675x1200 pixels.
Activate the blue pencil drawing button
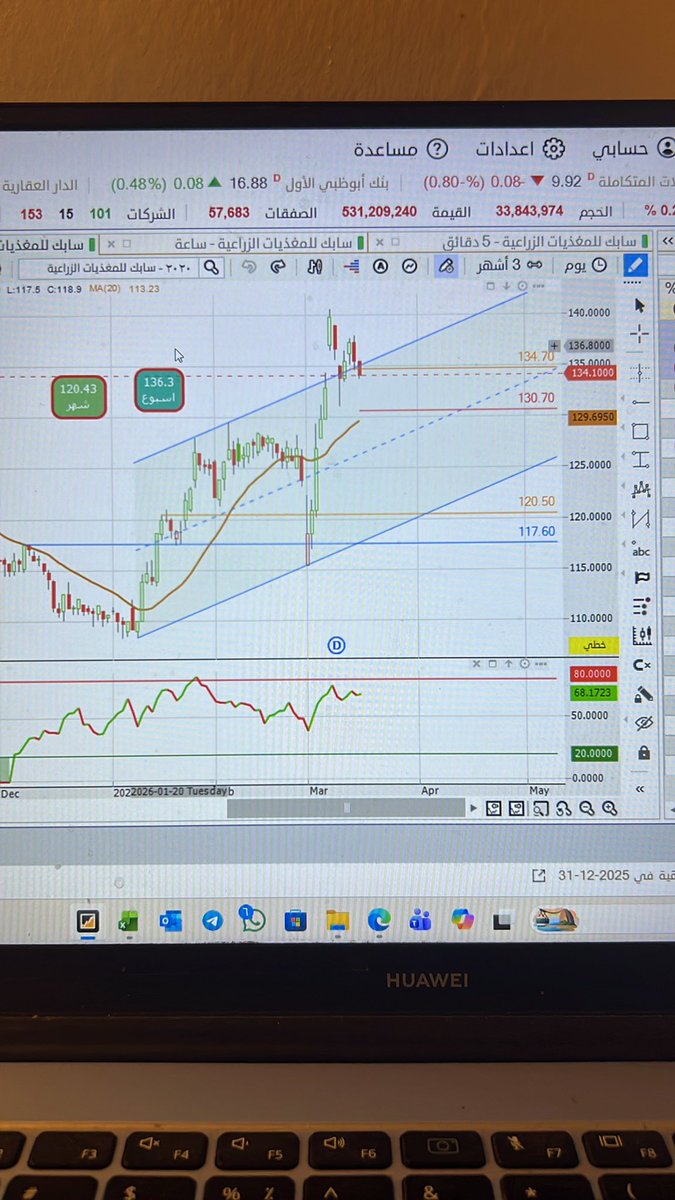point(635,265)
